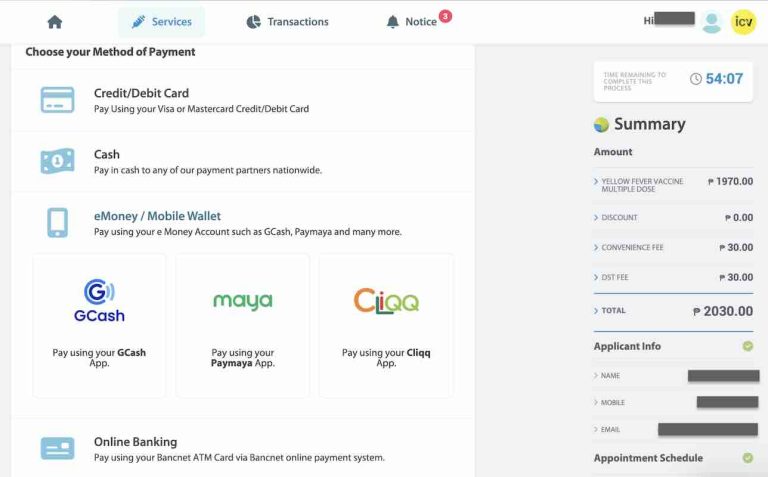Pay using the Maya app
Screen dimensions: 768x477
[x=243, y=325]
